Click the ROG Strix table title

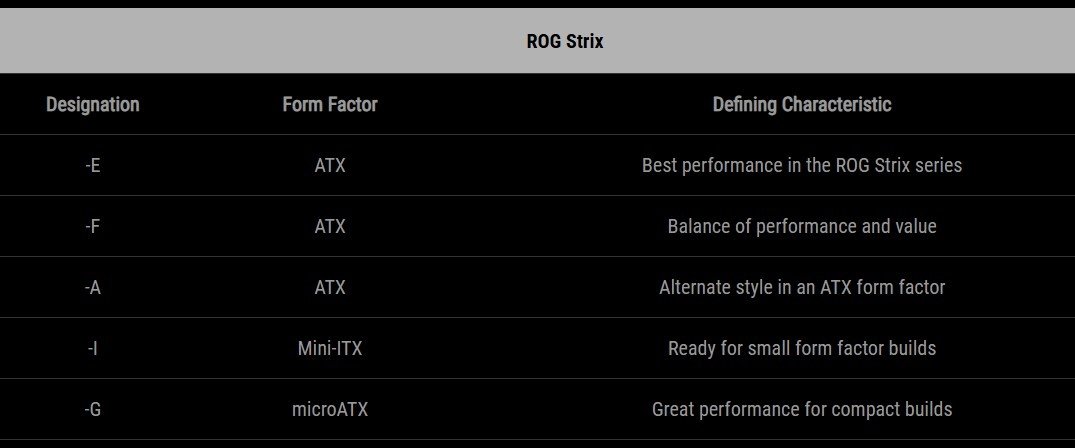(565, 41)
